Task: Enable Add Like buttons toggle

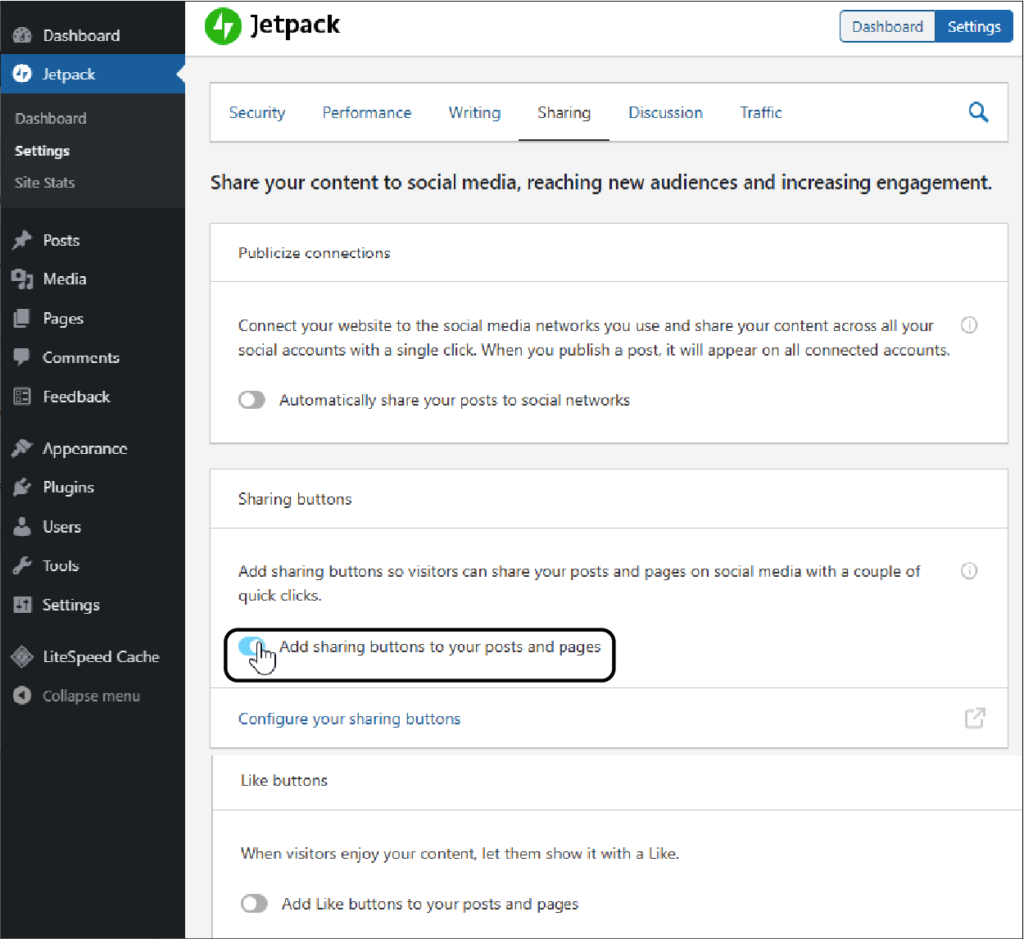Action: point(254,904)
